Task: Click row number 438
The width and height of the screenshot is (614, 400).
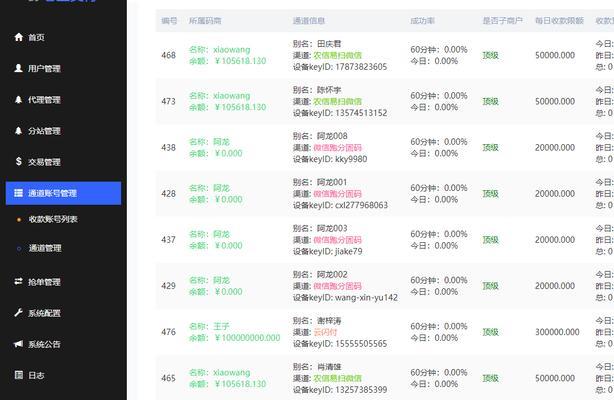Action: point(168,148)
